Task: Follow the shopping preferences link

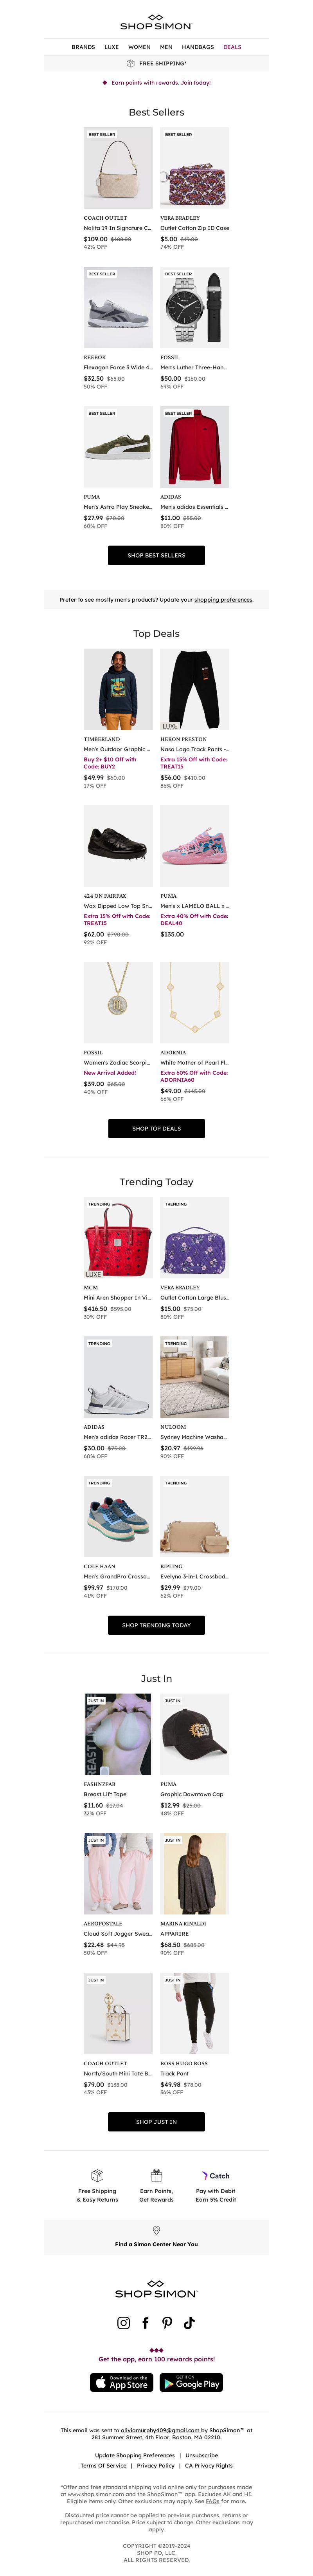Action: tap(223, 600)
